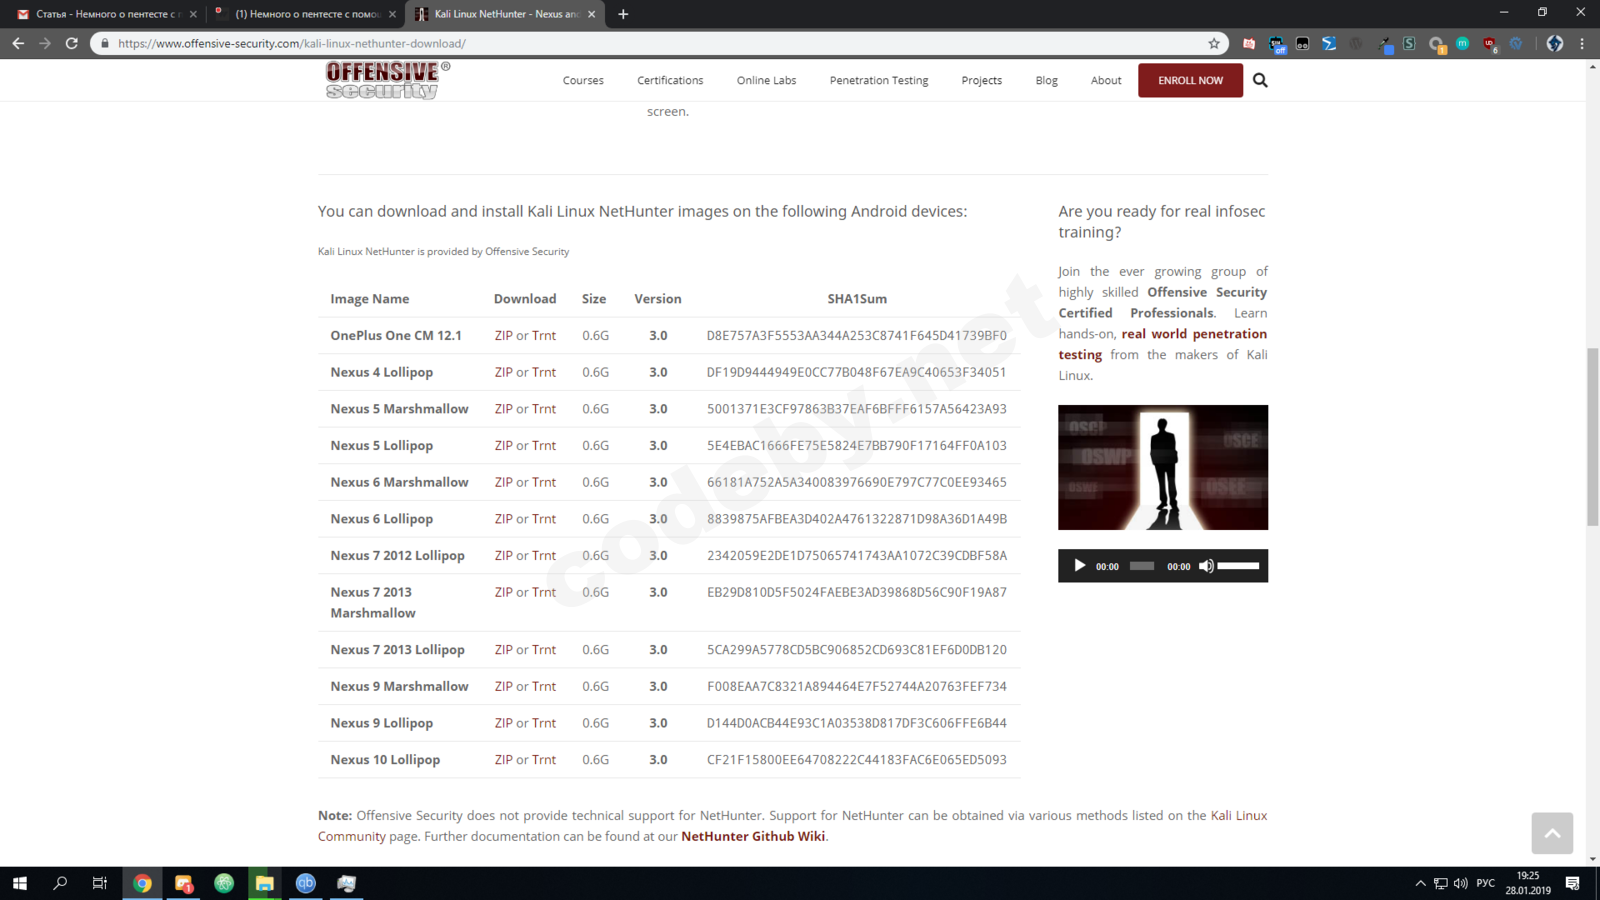This screenshot has width=1600, height=900.
Task: Click the ENROLL NOW button
Action: [1190, 80]
